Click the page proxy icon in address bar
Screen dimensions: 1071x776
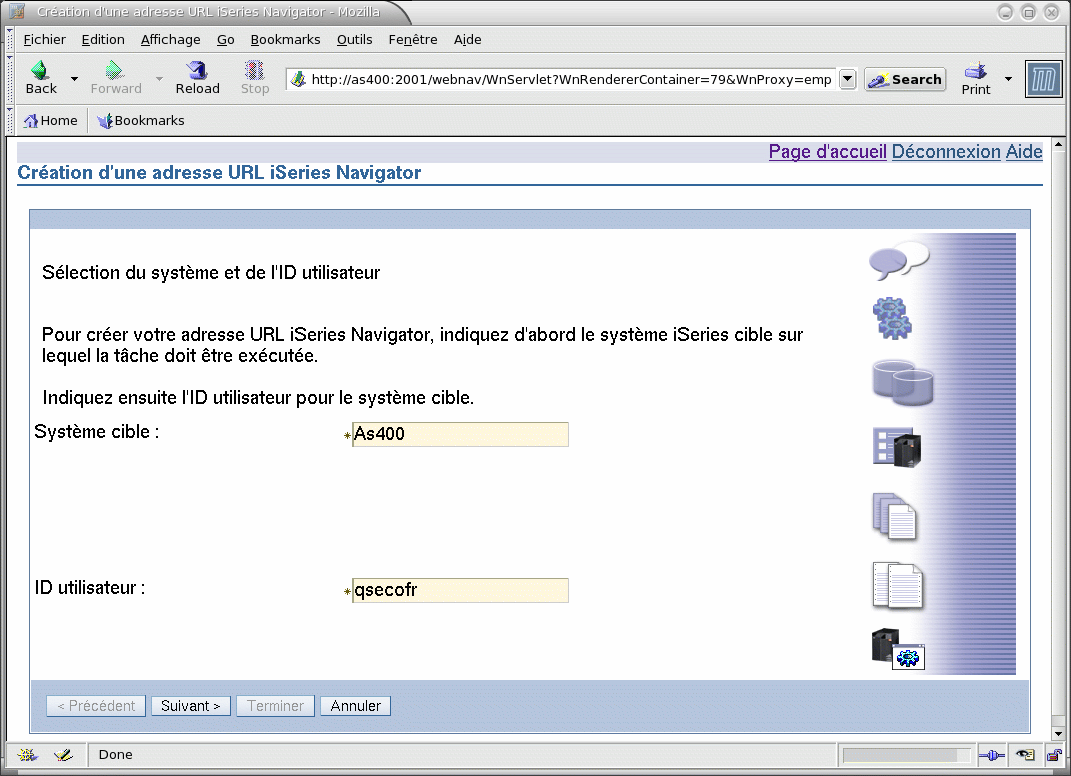[298, 79]
